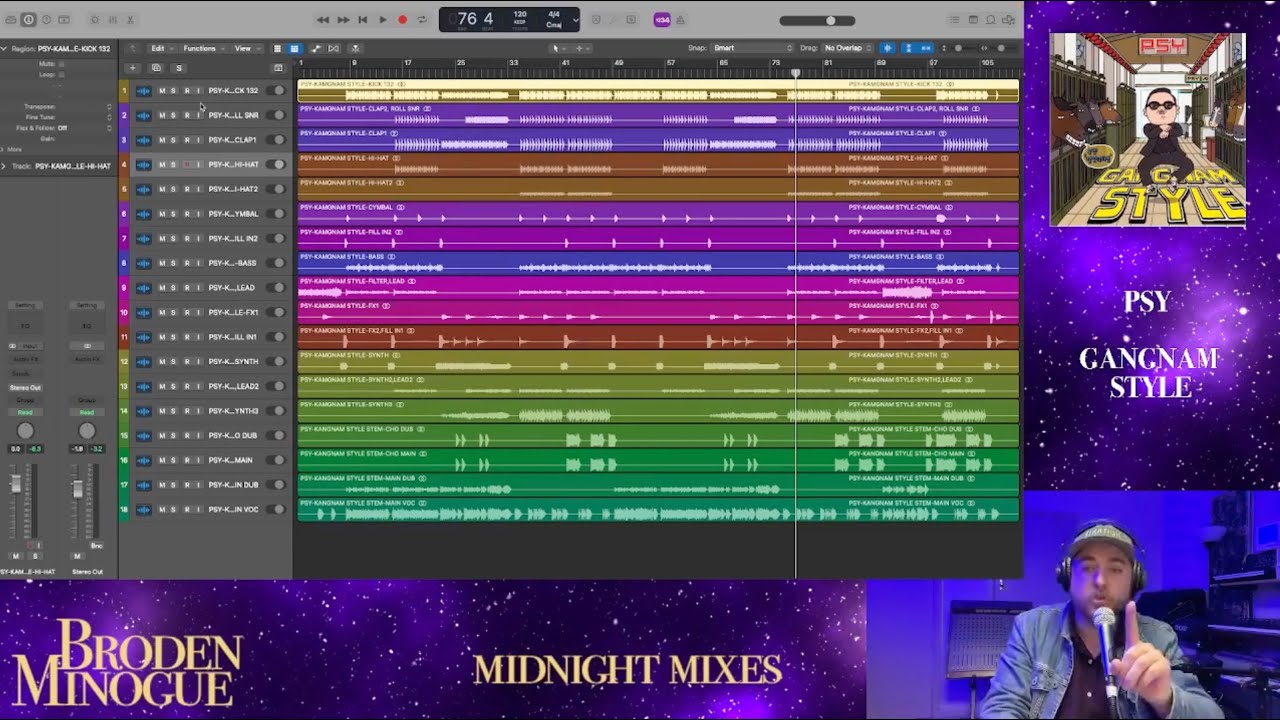Expand the Track inspector disclosure triangle
This screenshot has width=1280, height=720.
click(x=4, y=166)
